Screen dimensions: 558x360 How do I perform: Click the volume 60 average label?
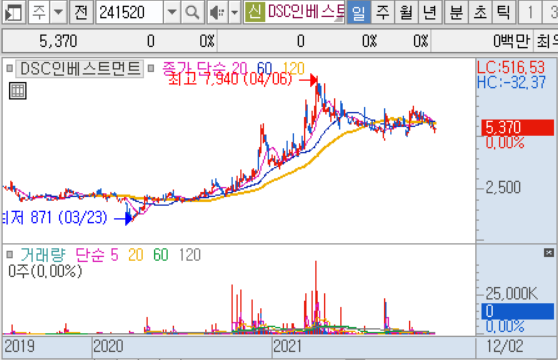pyautogui.click(x=161, y=255)
